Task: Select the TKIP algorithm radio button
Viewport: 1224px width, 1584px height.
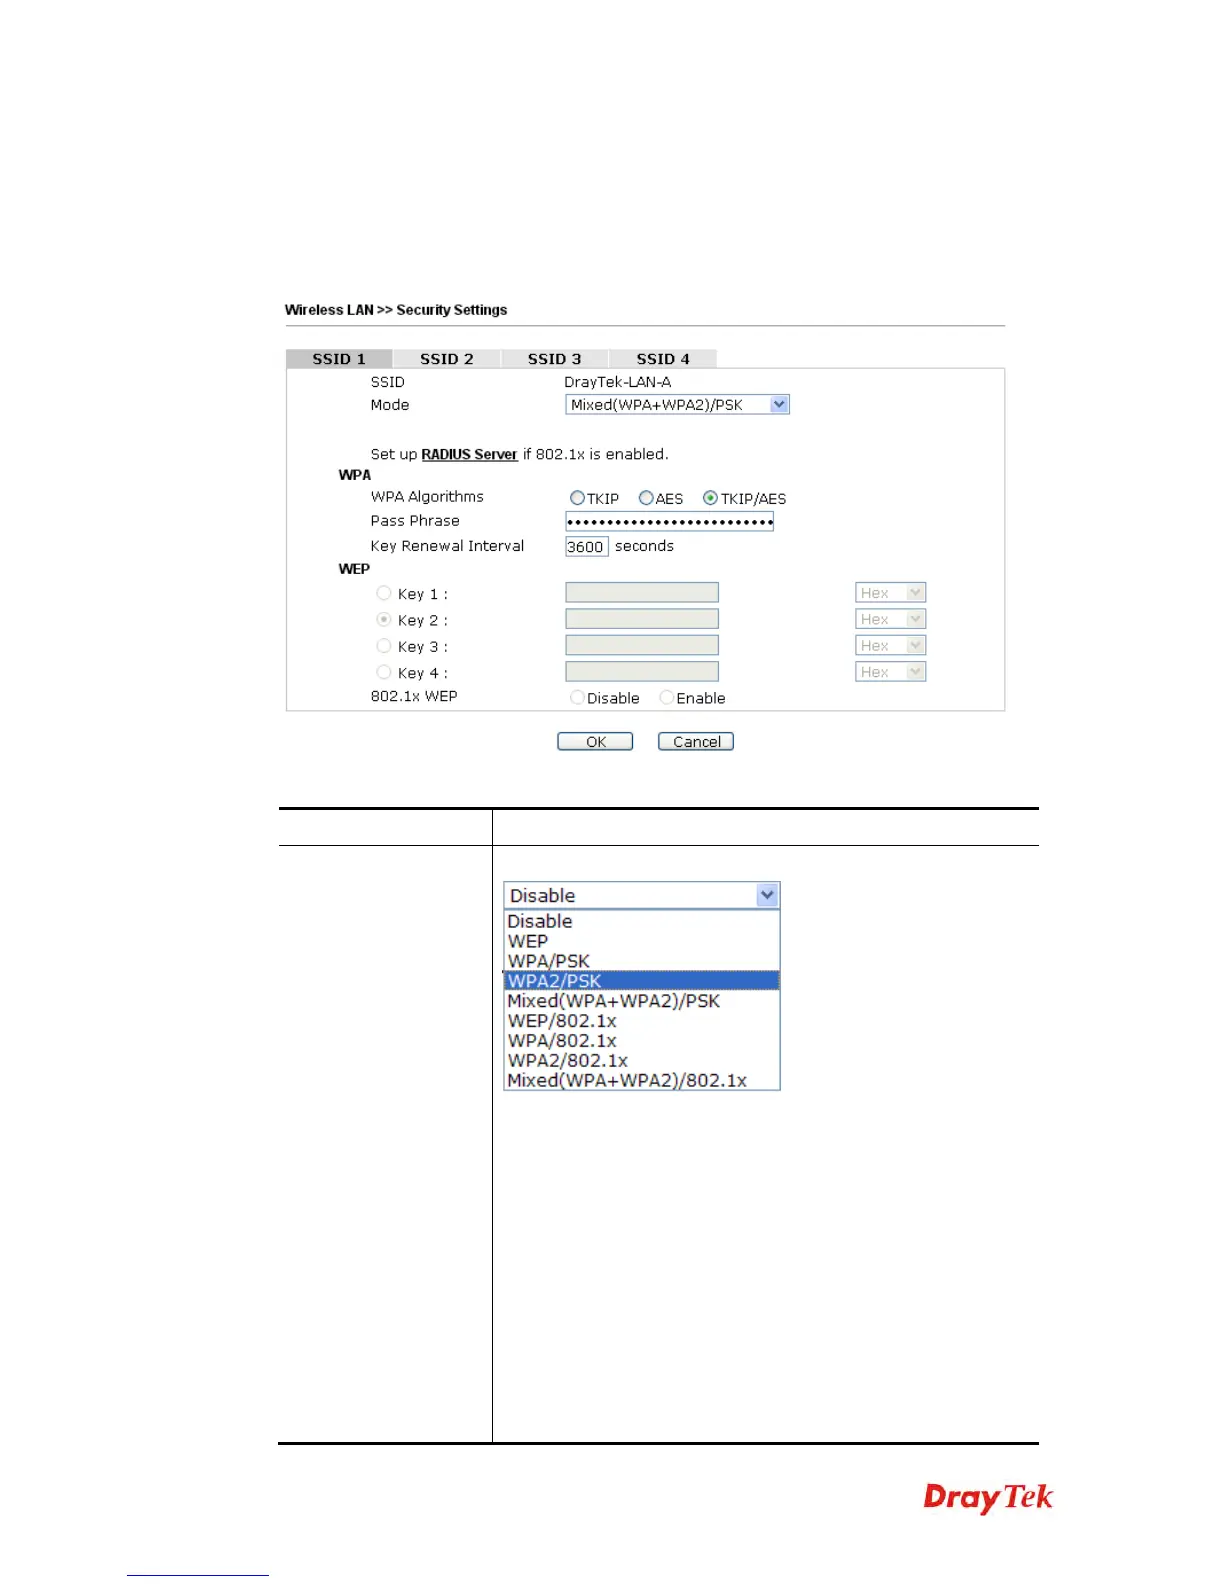Action: click(577, 498)
